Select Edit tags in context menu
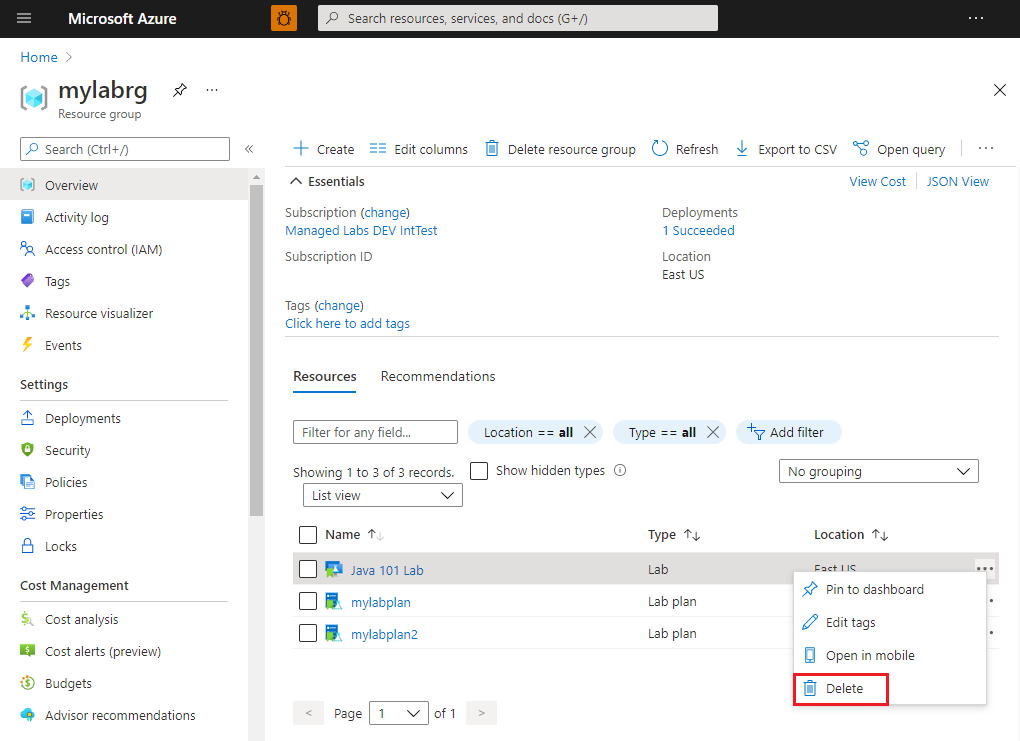The height and width of the screenshot is (741, 1020). coord(890,623)
